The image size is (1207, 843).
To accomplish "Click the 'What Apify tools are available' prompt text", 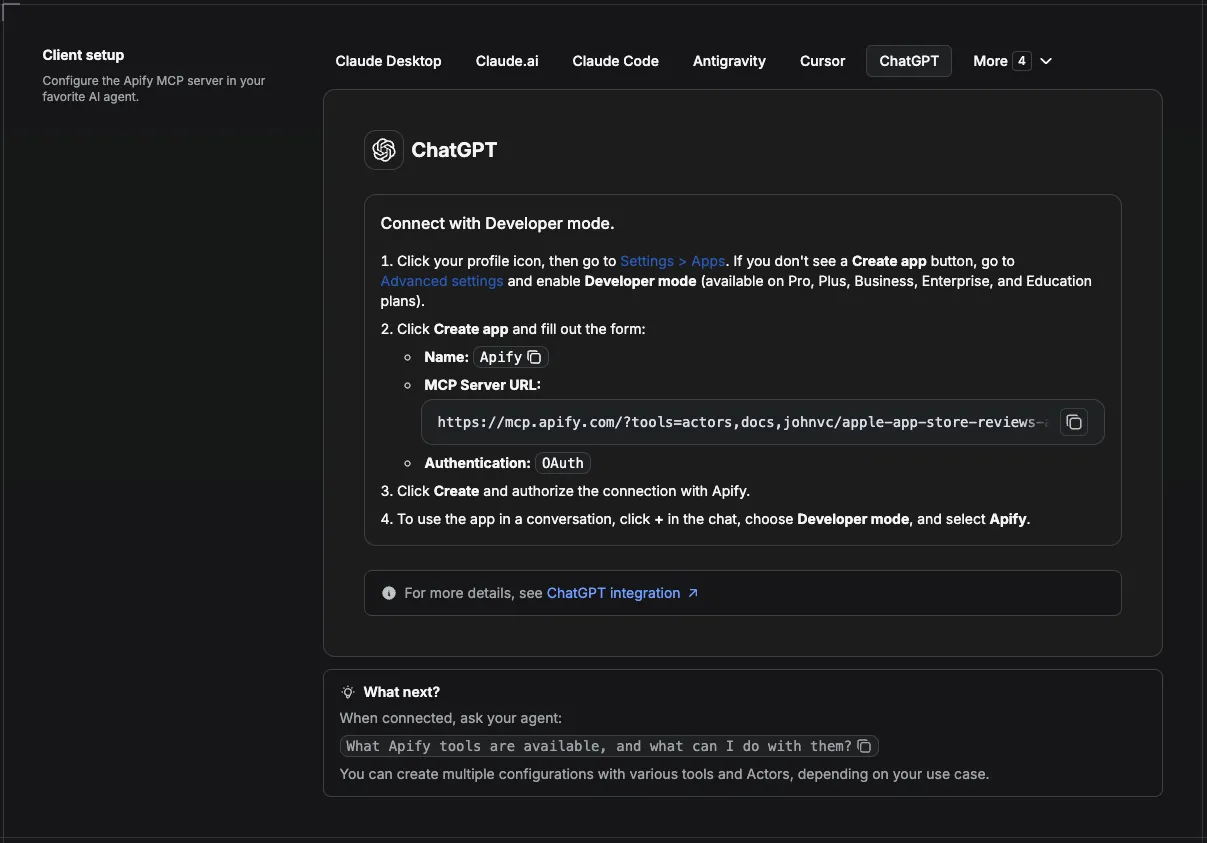I will coord(598,746).
